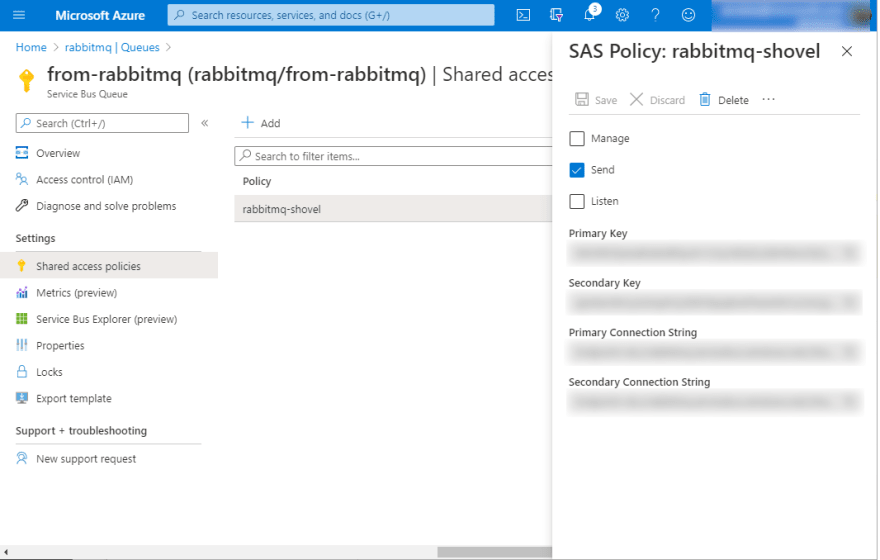The width and height of the screenshot is (880, 560).
Task: Click the Secondary Key field
Action: tap(714, 302)
